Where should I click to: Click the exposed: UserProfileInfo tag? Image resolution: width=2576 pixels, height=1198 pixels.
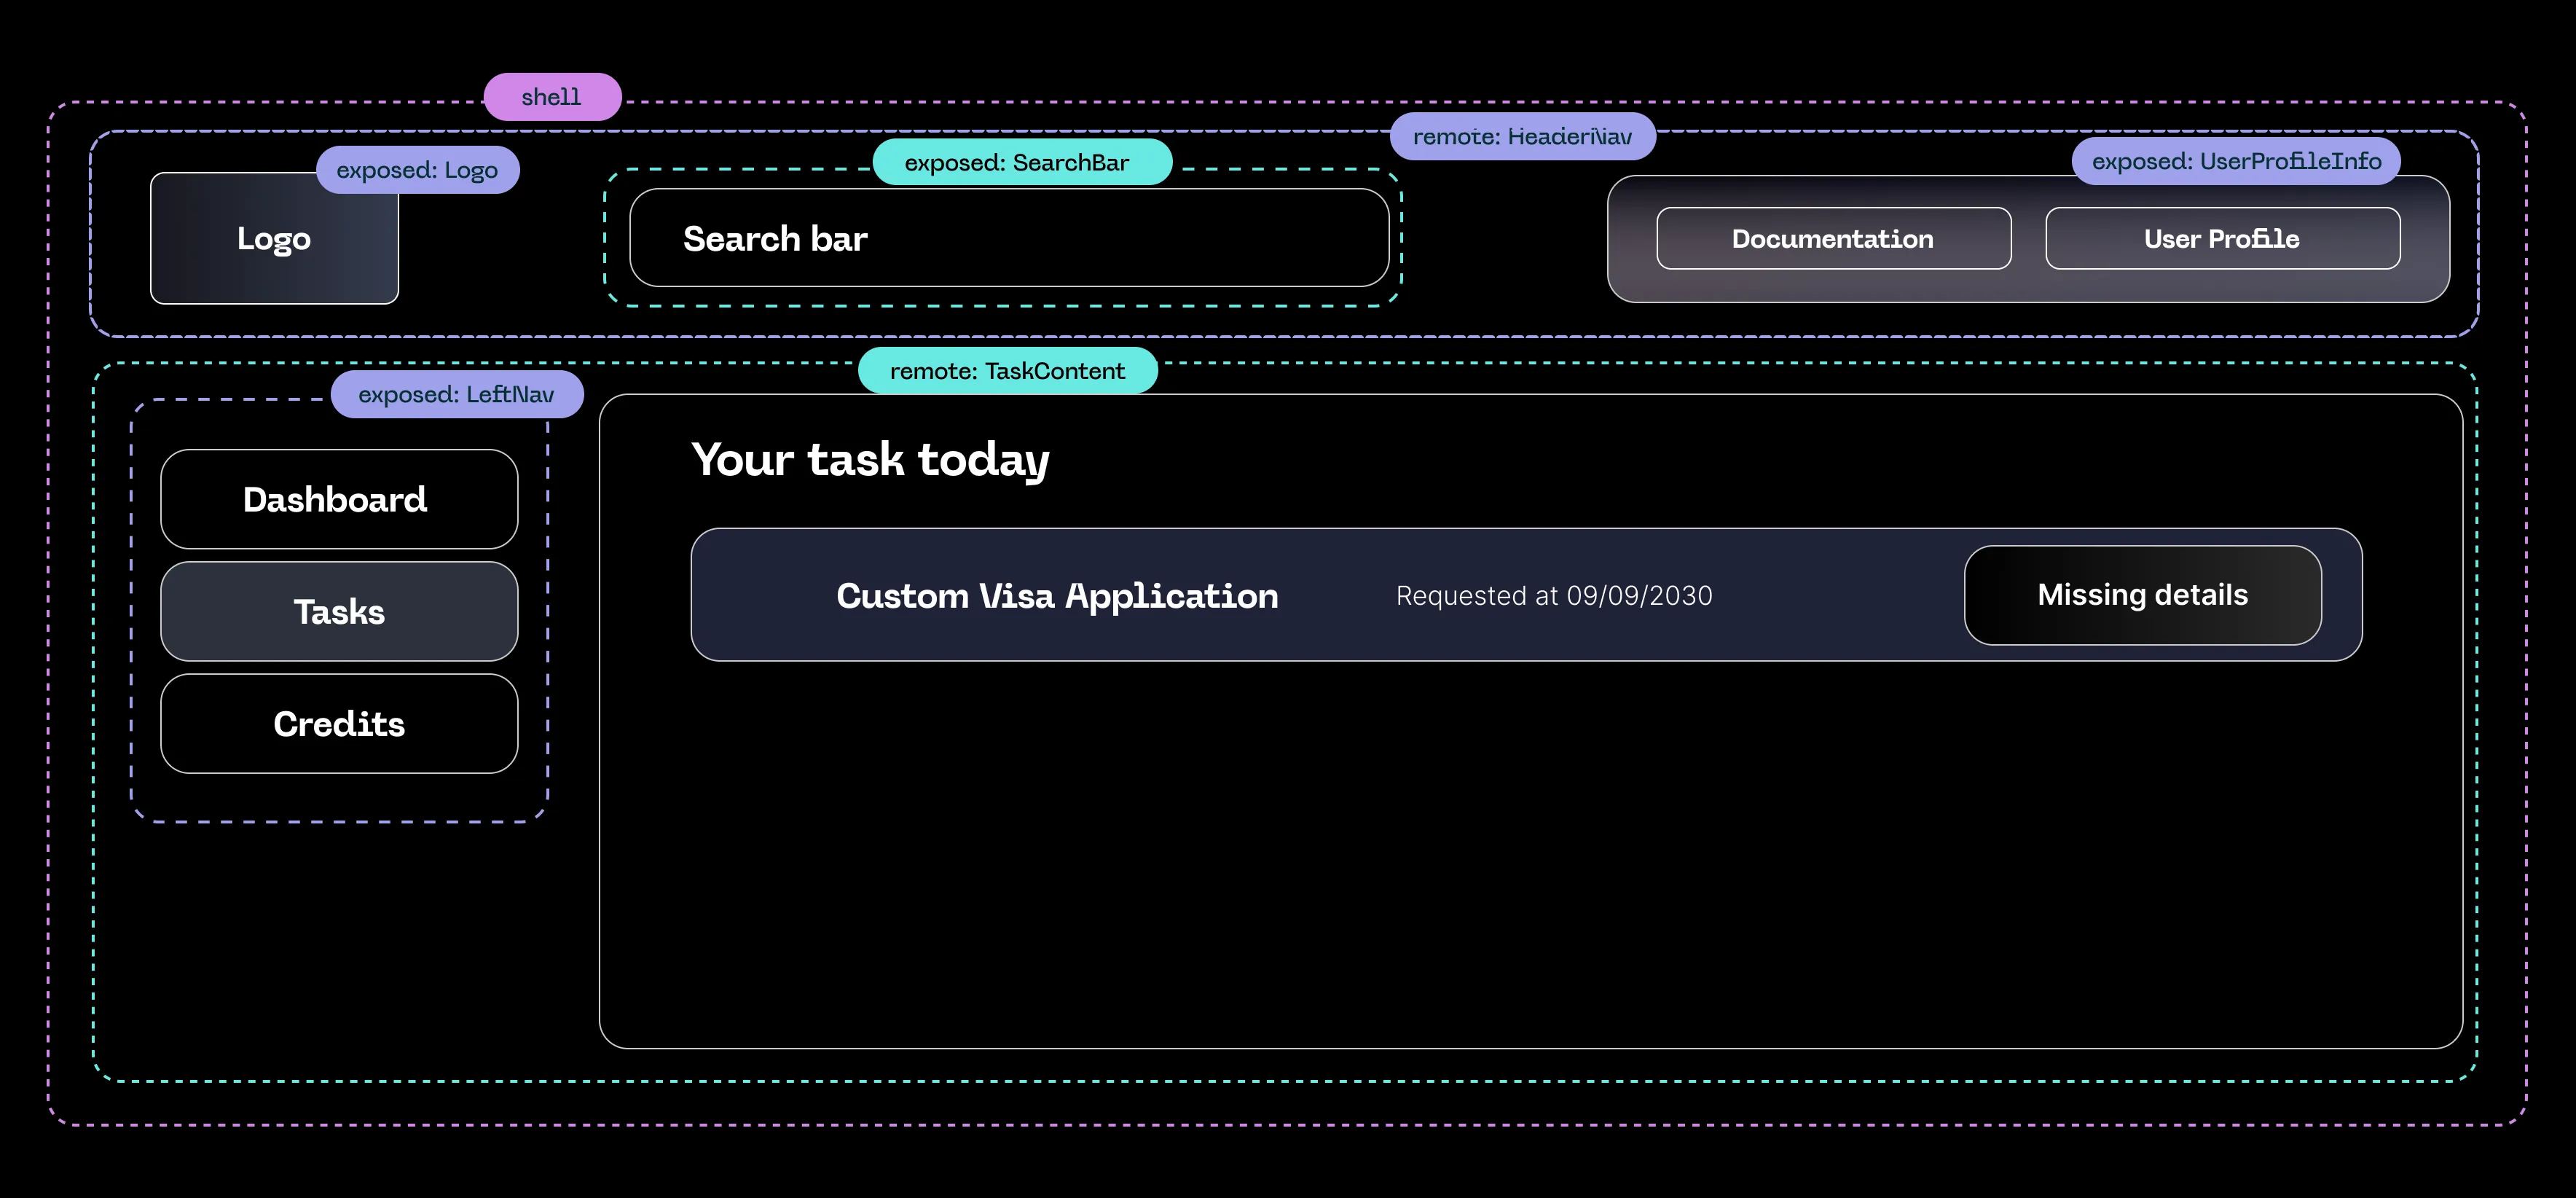pos(2235,162)
